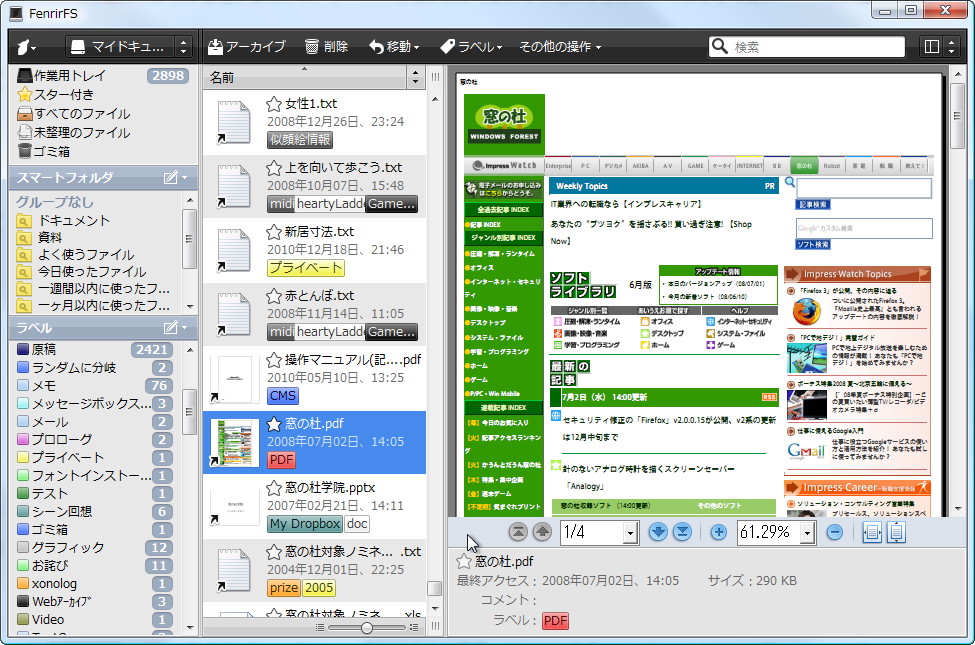The height and width of the screenshot is (645, 975).
Task: Click the アーカイブ (Archive) toolbar icon
Action: 216,45
